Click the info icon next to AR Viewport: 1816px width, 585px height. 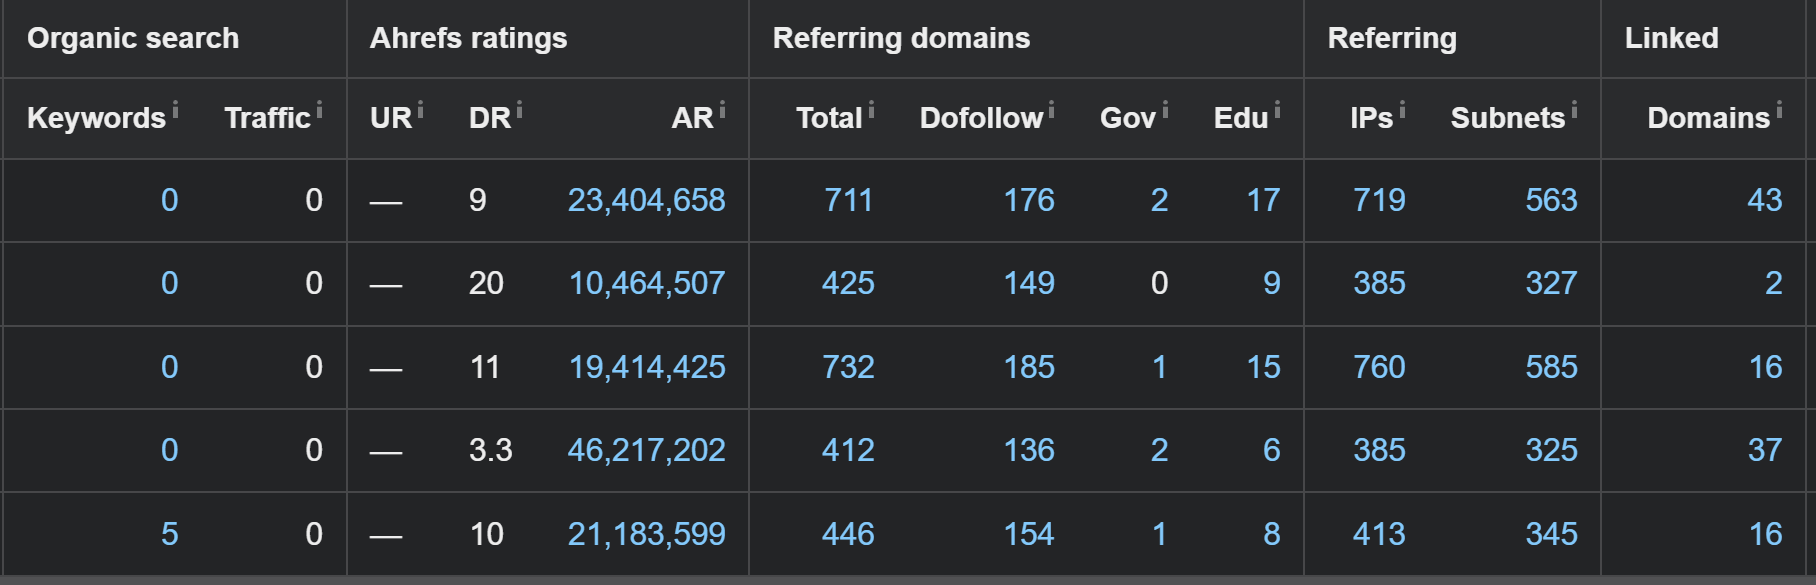pos(722,109)
